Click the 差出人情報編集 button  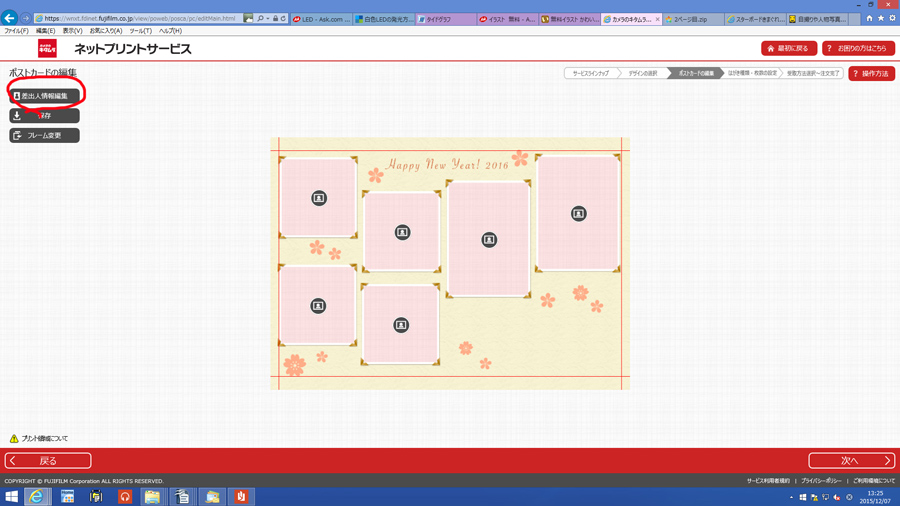(x=44, y=96)
